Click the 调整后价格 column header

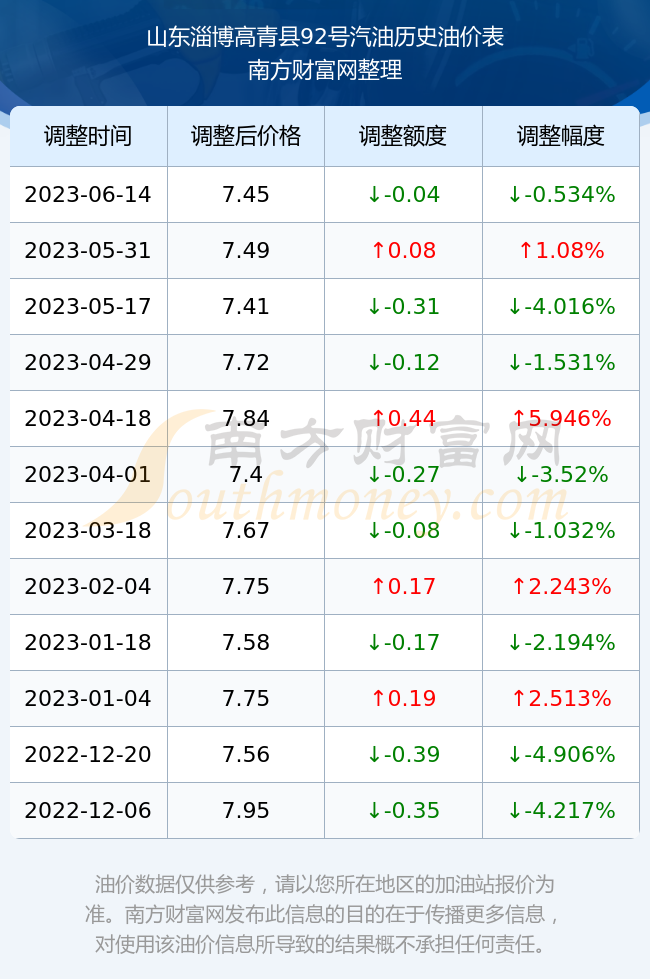tap(246, 136)
